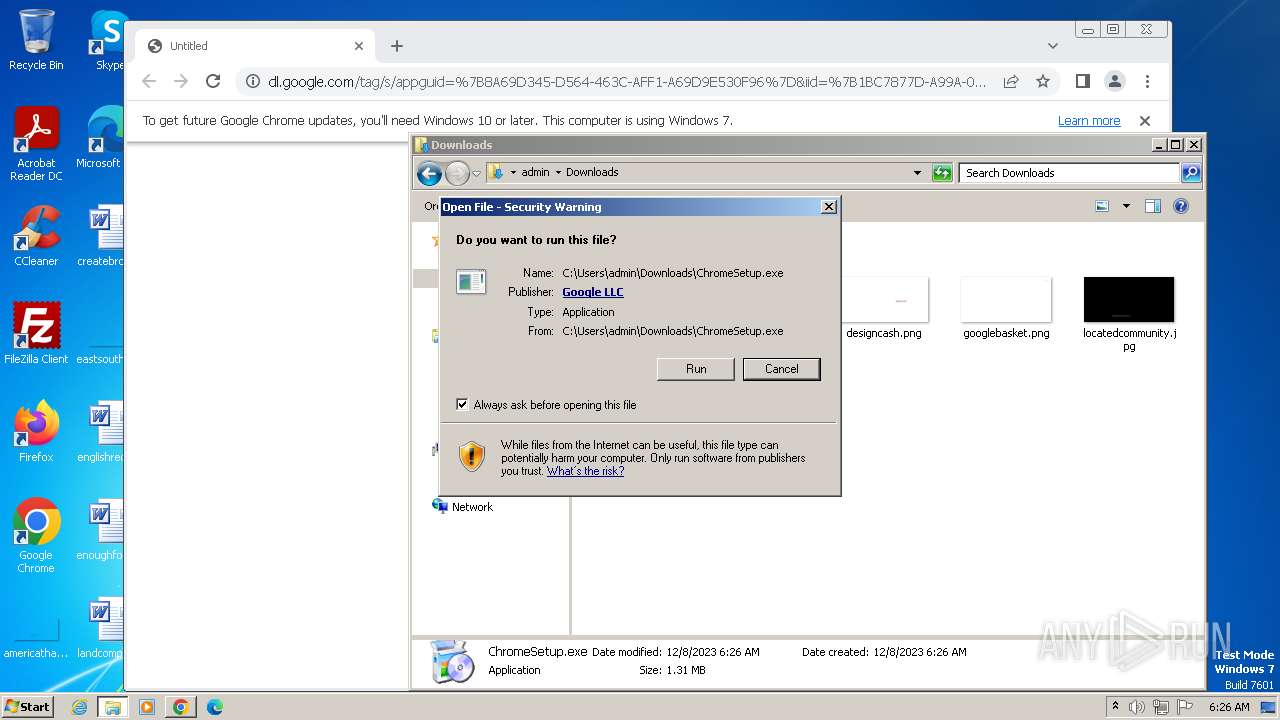Open the volume control in the tray
The width and height of the screenshot is (1280, 720).
coord(1137,707)
